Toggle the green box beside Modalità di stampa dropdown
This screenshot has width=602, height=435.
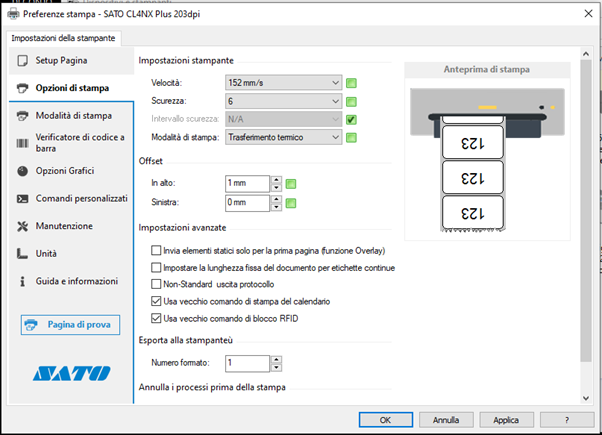(351, 137)
